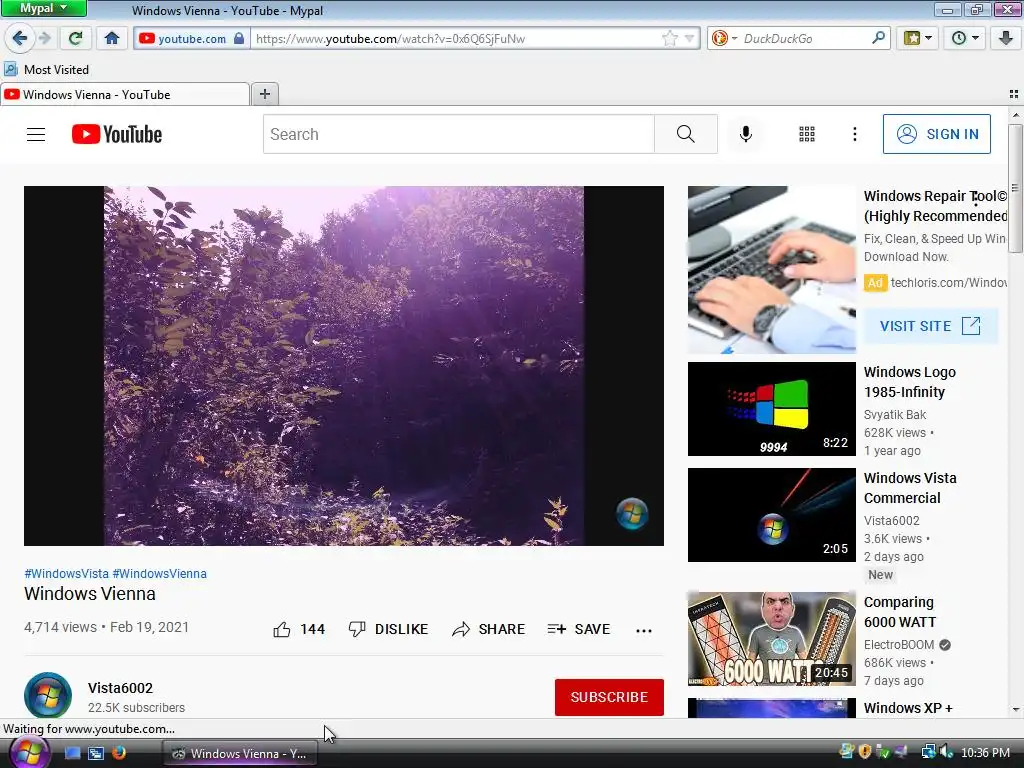Click Show Desktop in quick launch
1024x768 pixels.
pyautogui.click(x=72, y=753)
